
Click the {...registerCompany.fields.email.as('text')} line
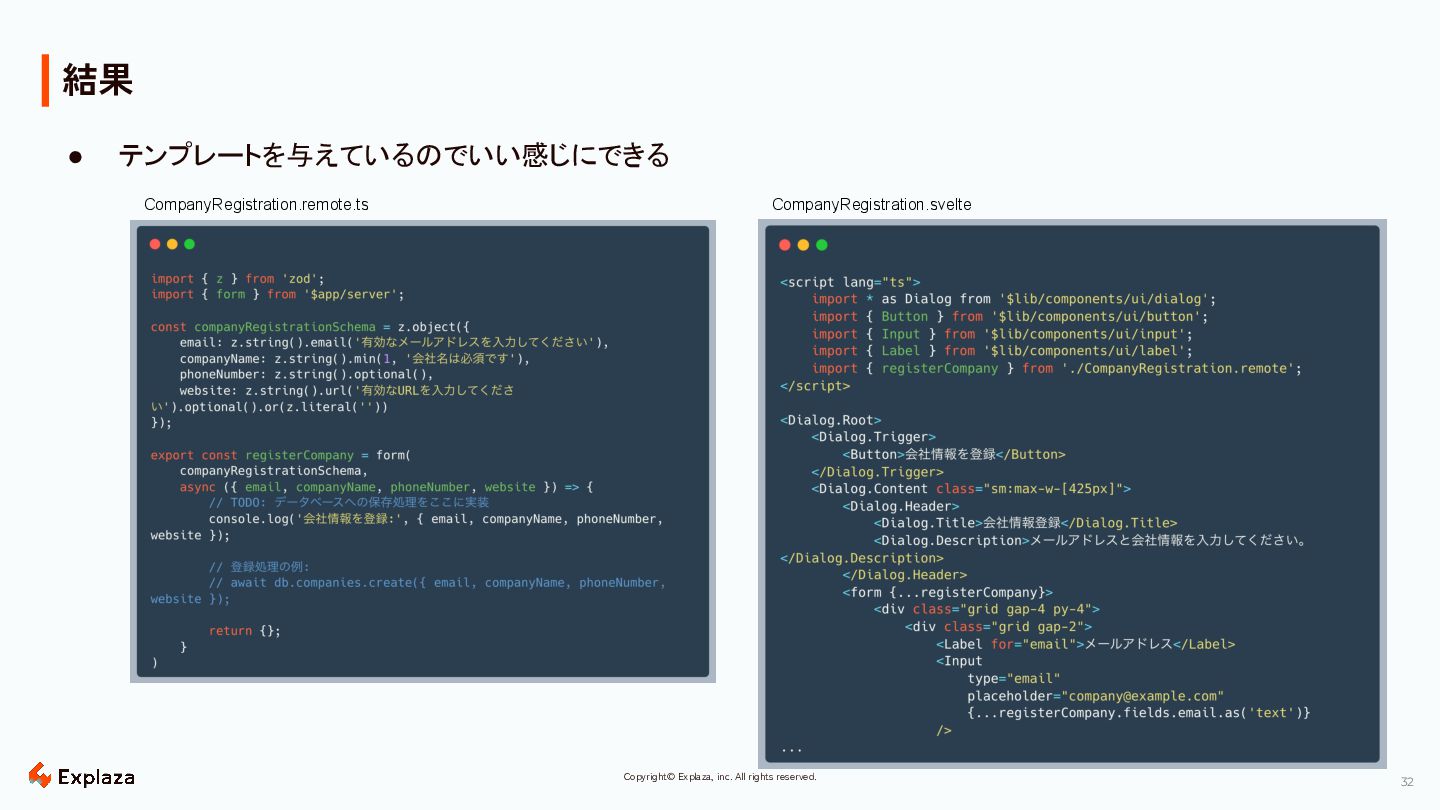click(1139, 713)
